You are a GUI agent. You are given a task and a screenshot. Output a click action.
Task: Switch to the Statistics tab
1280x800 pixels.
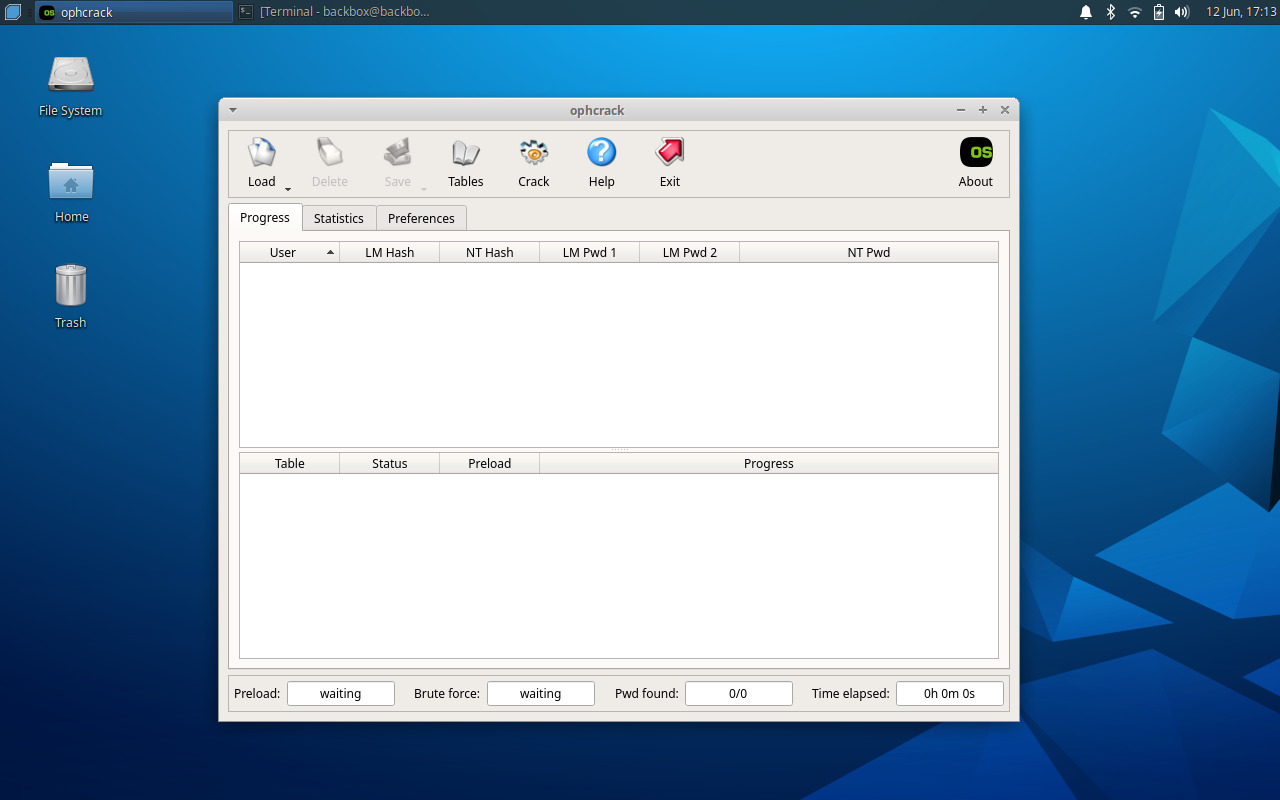tap(339, 218)
